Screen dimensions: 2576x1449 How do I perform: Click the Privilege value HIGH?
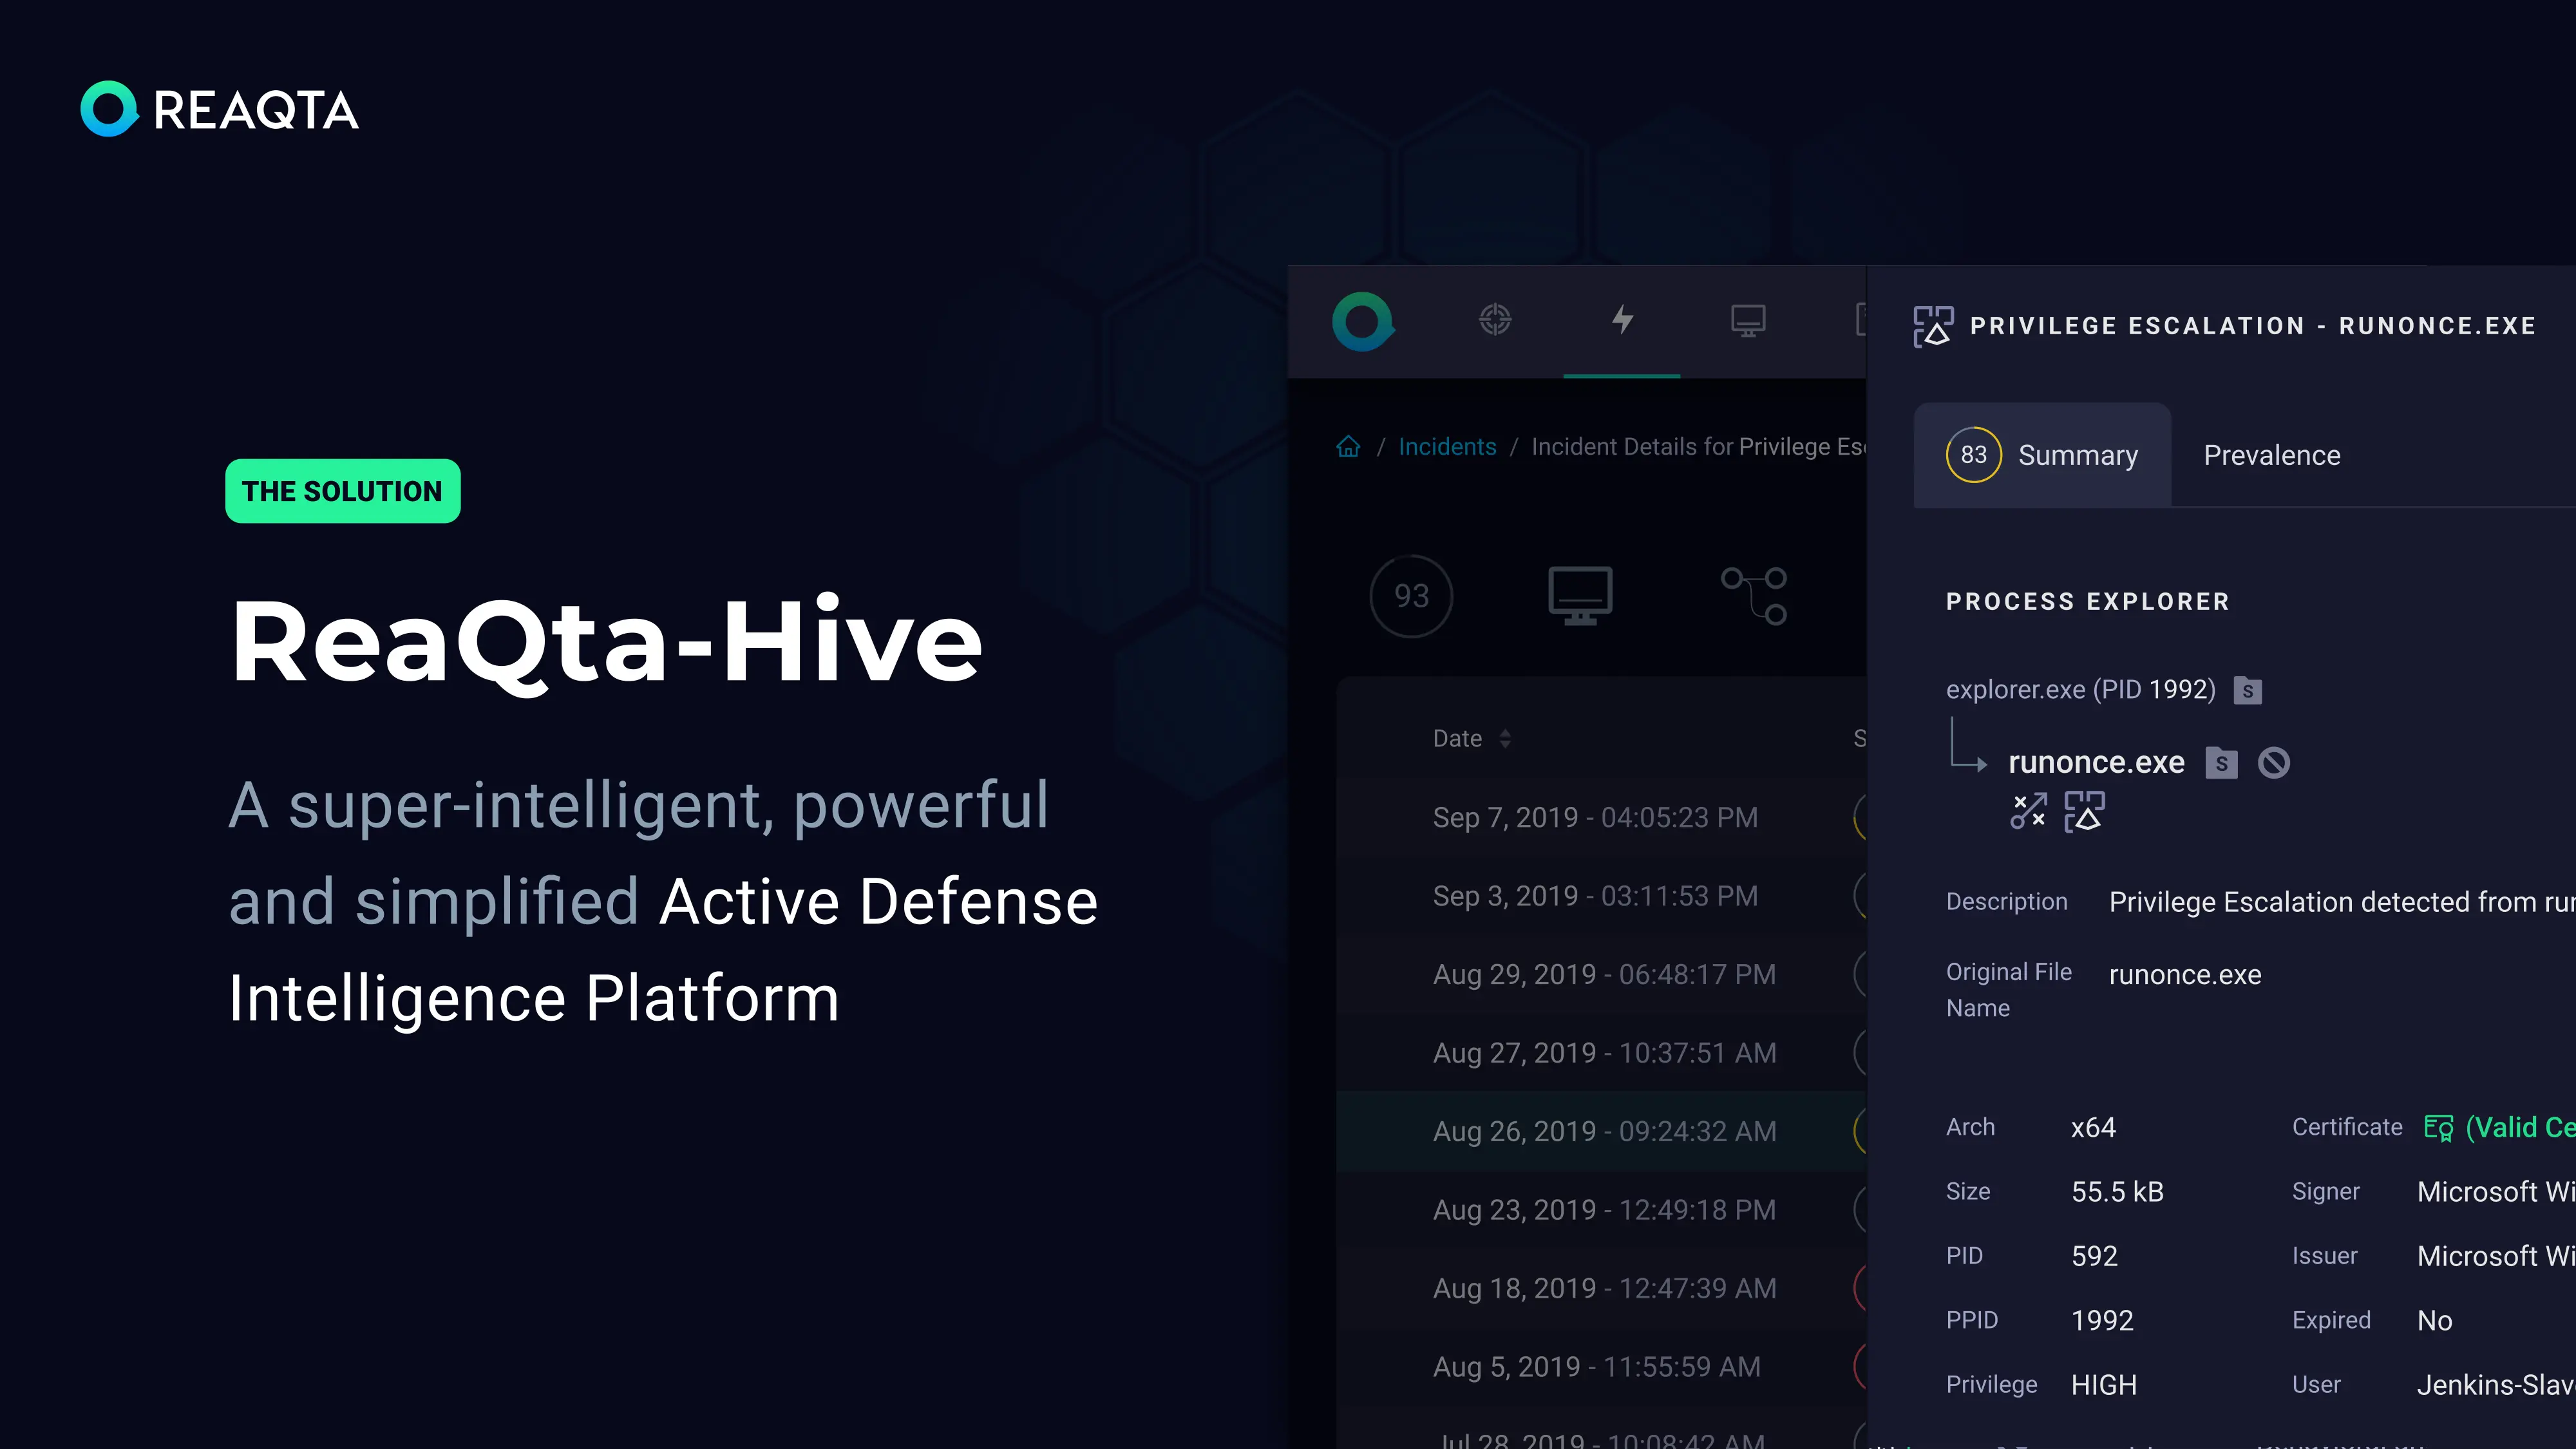2104,1385
